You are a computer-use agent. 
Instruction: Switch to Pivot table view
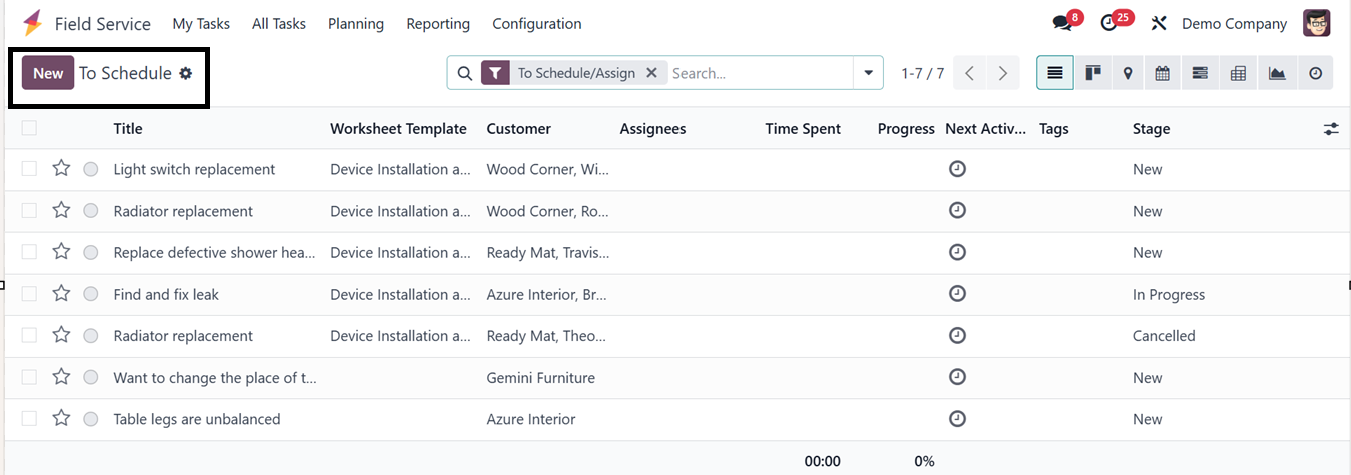[x=1238, y=73]
